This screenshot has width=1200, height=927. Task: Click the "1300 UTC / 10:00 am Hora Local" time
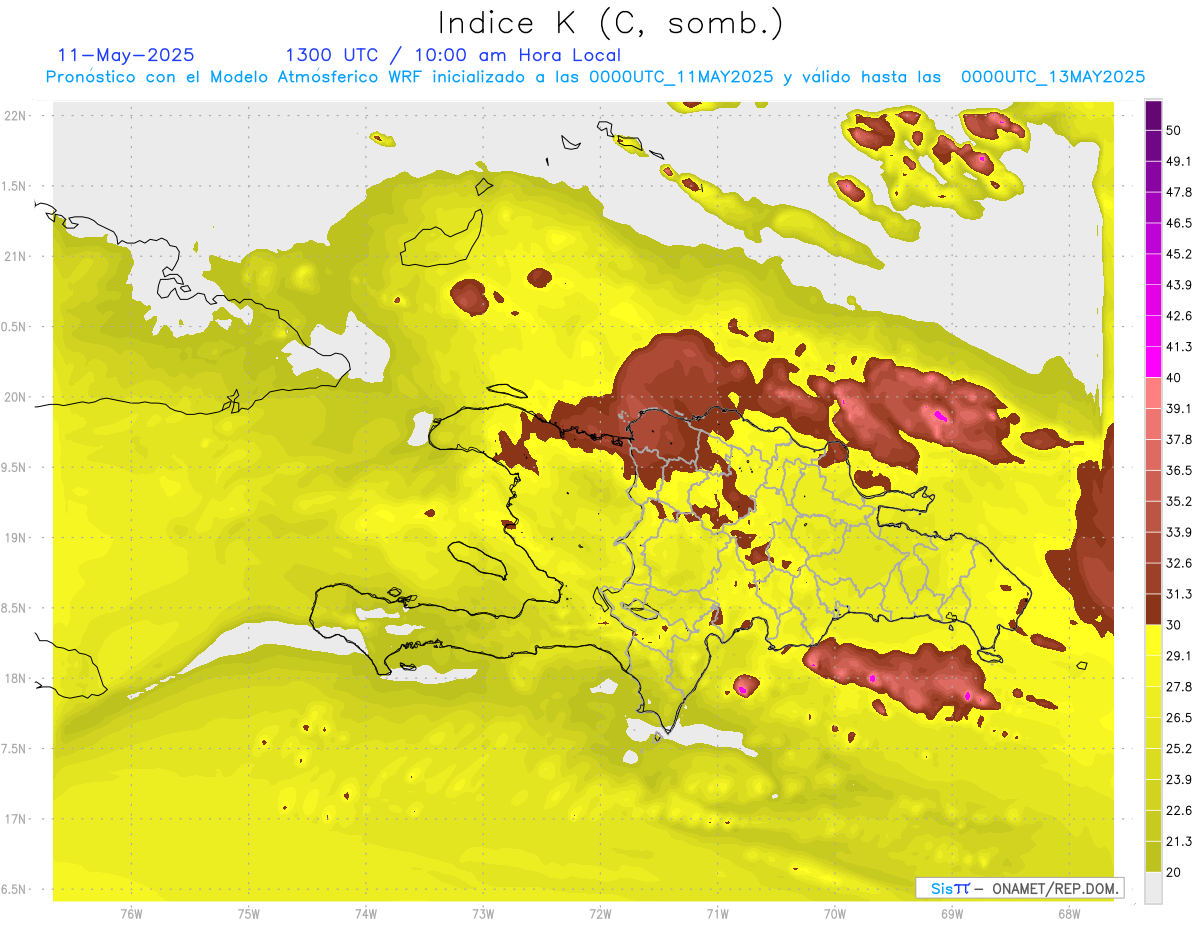coord(453,55)
